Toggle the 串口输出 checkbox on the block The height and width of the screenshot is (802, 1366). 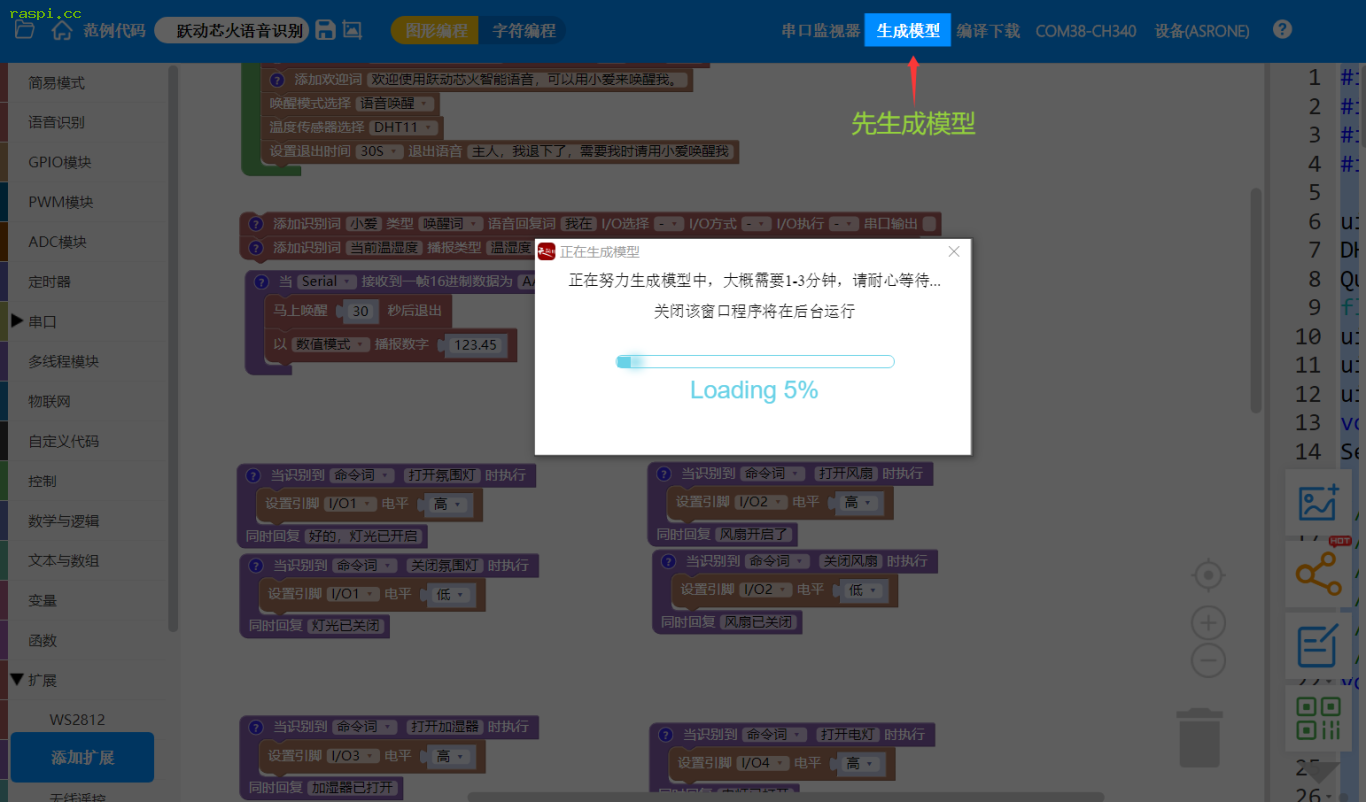point(930,224)
